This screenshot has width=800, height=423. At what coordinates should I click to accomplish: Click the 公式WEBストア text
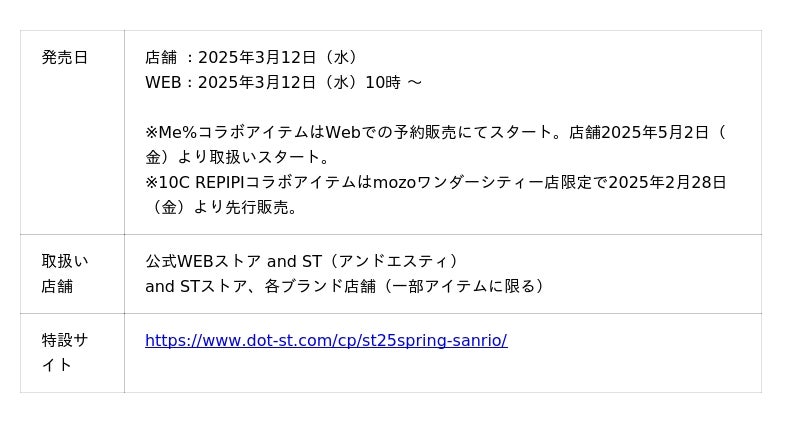click(x=204, y=261)
